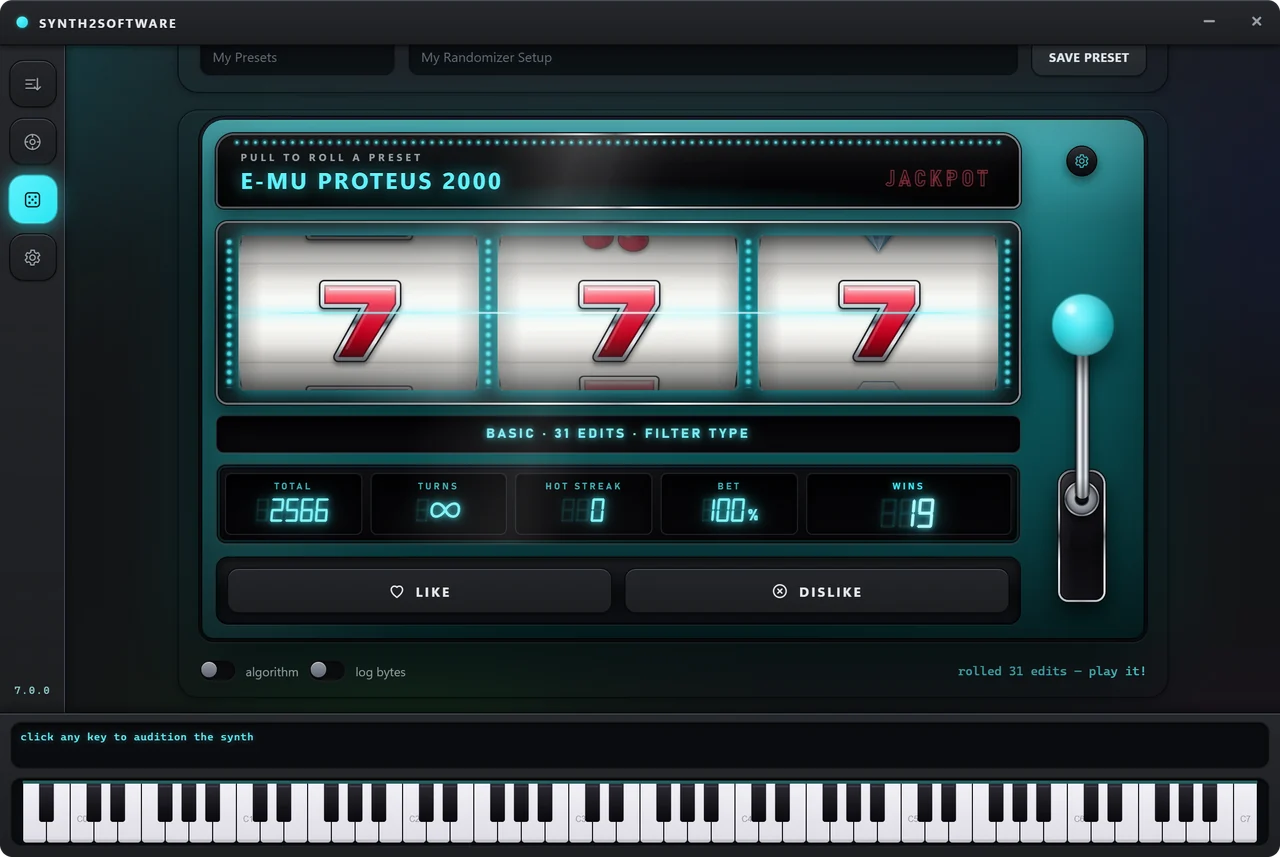Minimize the Synth2Software window
This screenshot has height=857, width=1280.
point(1210,21)
